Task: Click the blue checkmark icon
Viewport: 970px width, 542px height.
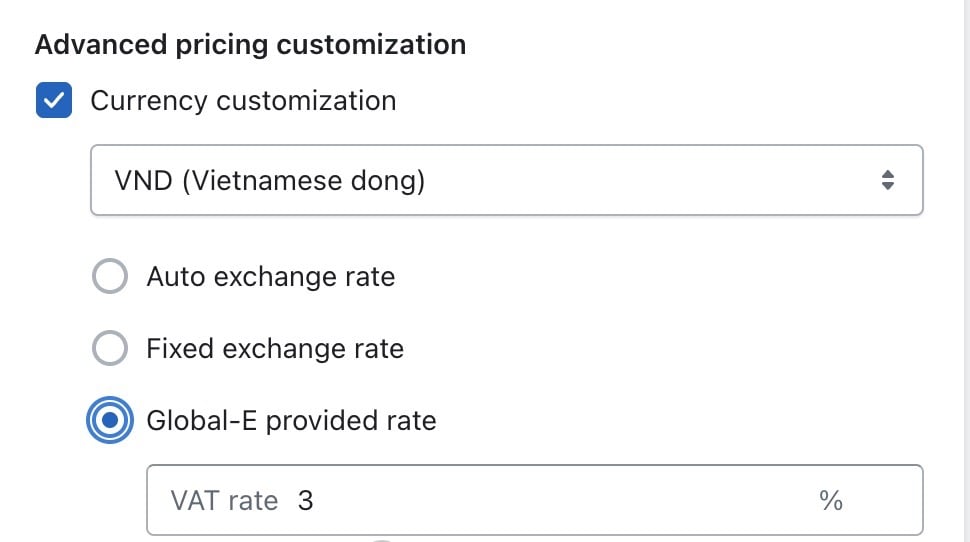Action: pos(54,100)
